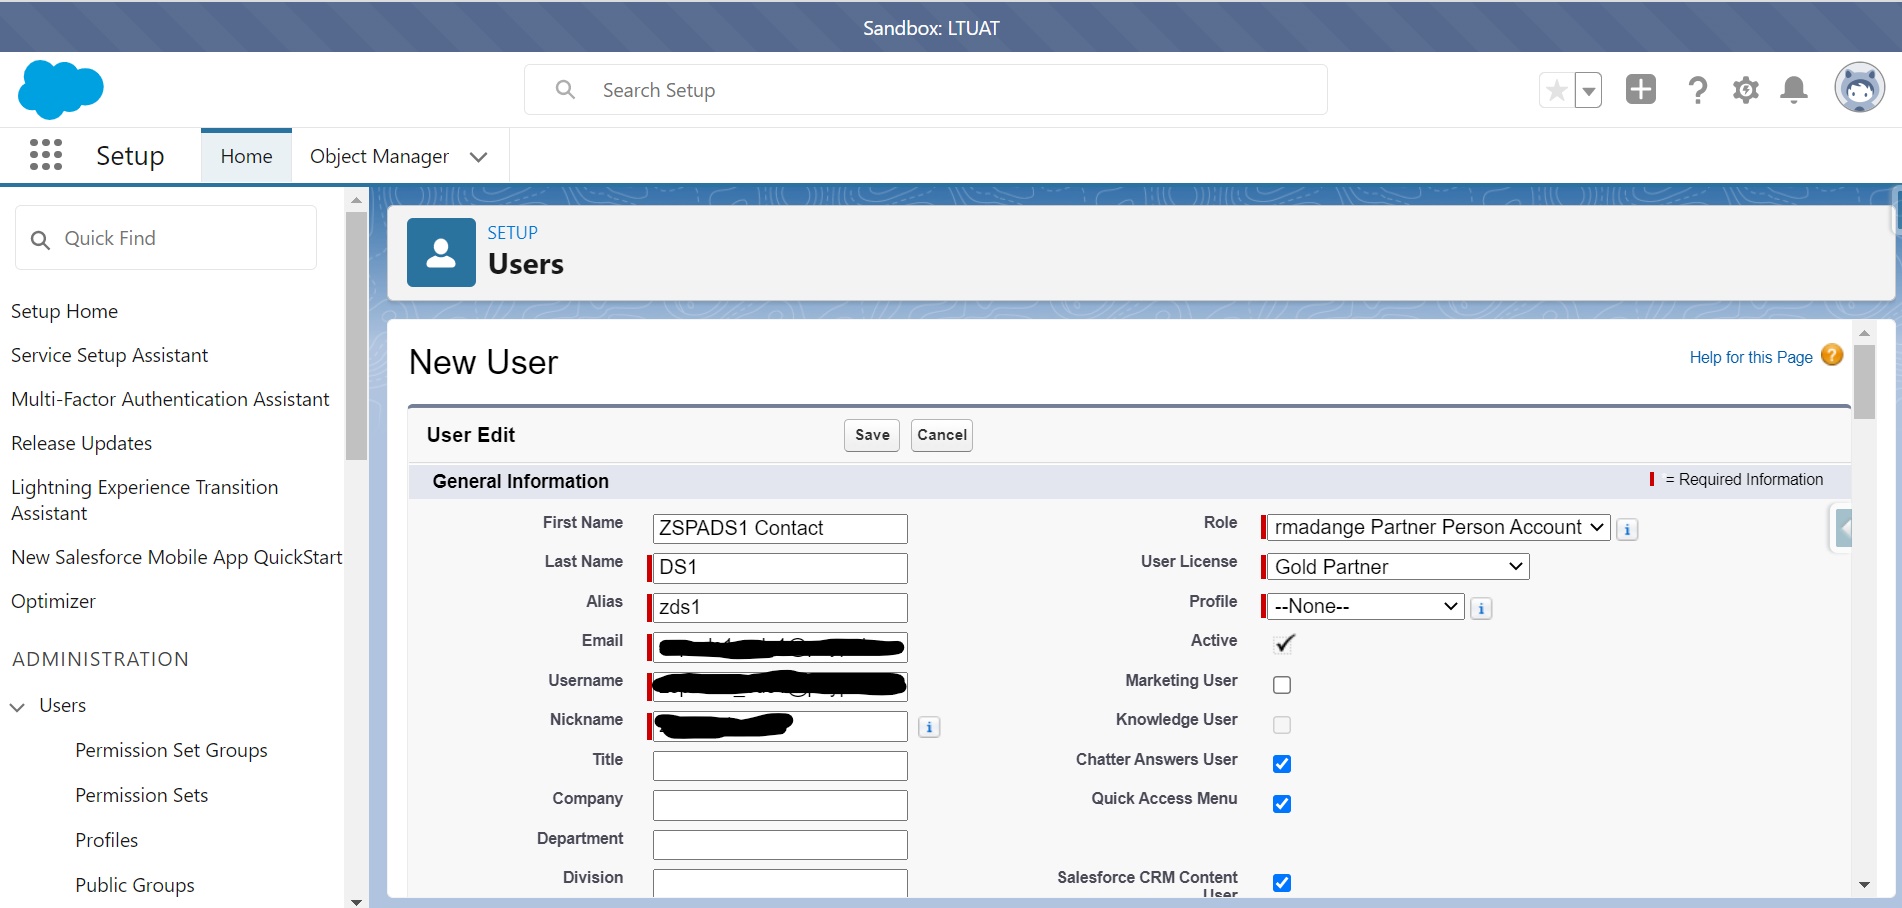
Task: Click the Last Name field
Action: (x=780, y=567)
